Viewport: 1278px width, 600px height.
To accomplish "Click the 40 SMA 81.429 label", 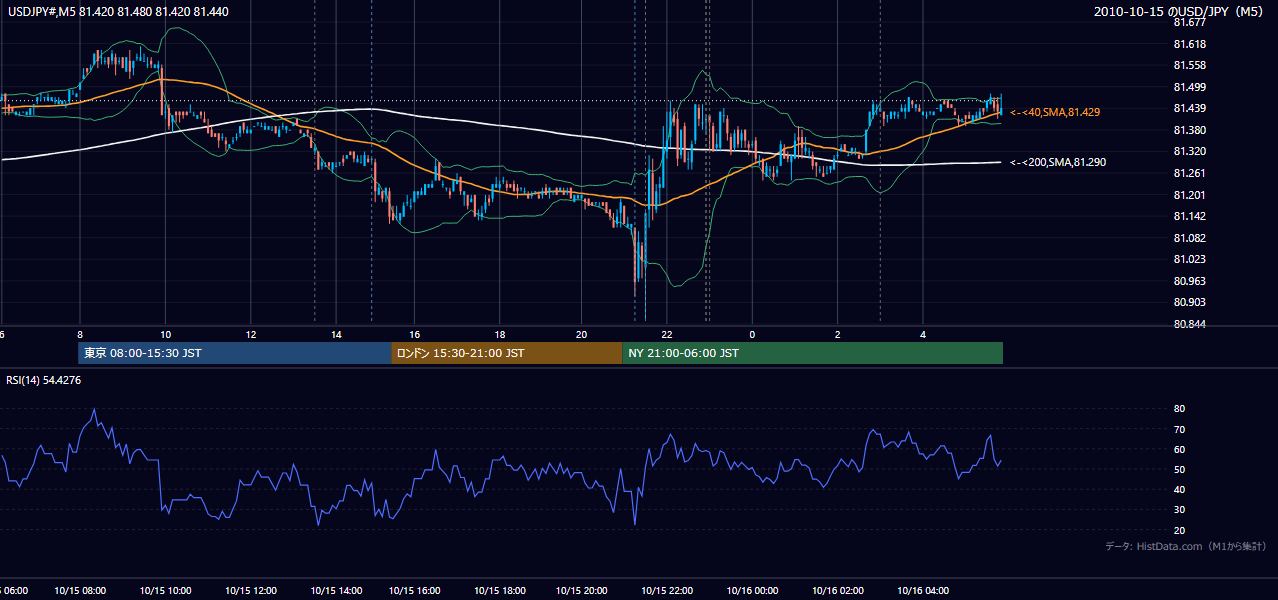I will point(1054,113).
